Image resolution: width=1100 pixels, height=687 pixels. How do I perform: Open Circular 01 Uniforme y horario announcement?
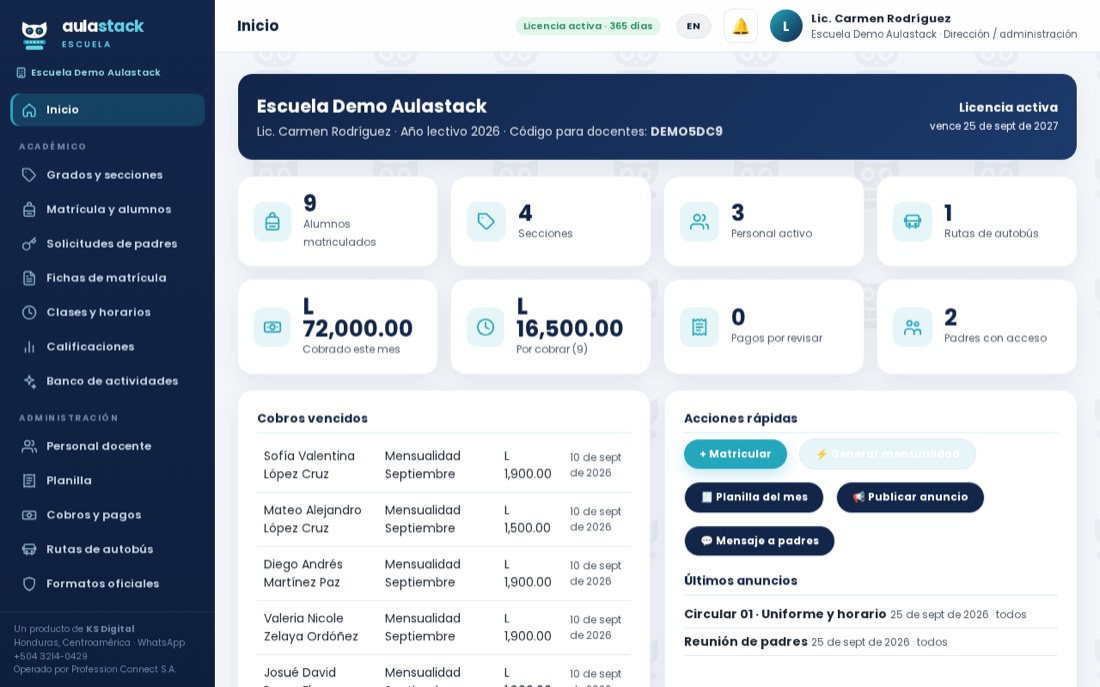785,614
